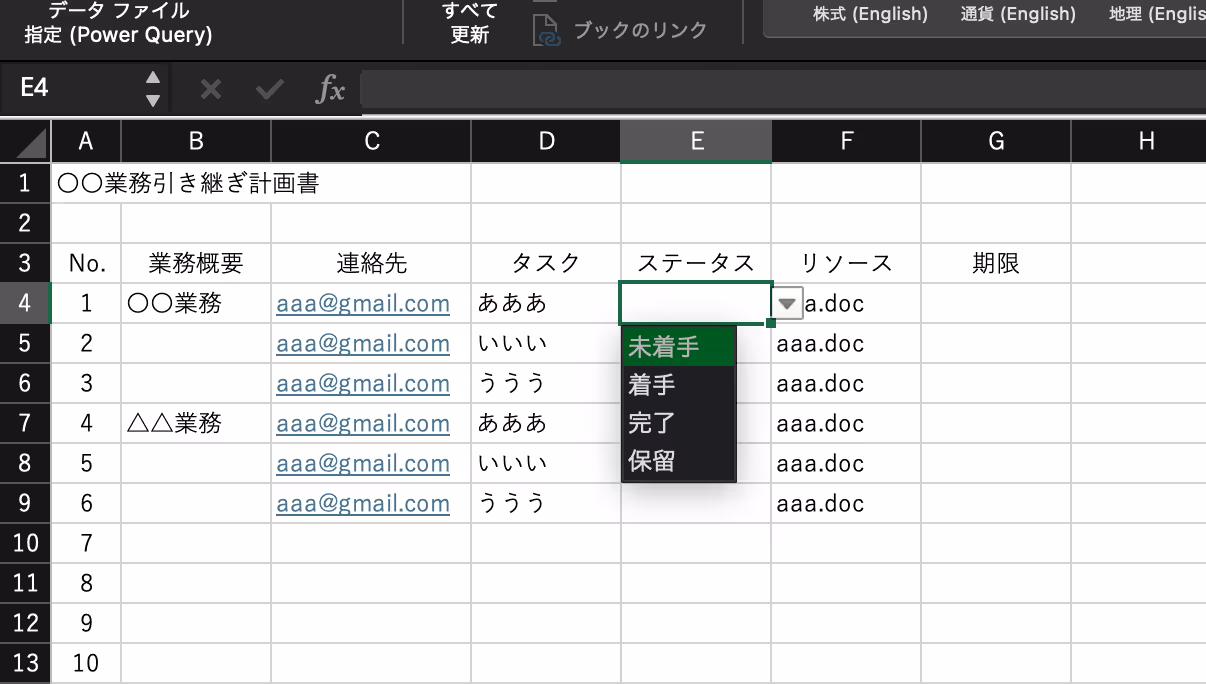
Task: Select column D header
Action: click(x=546, y=141)
